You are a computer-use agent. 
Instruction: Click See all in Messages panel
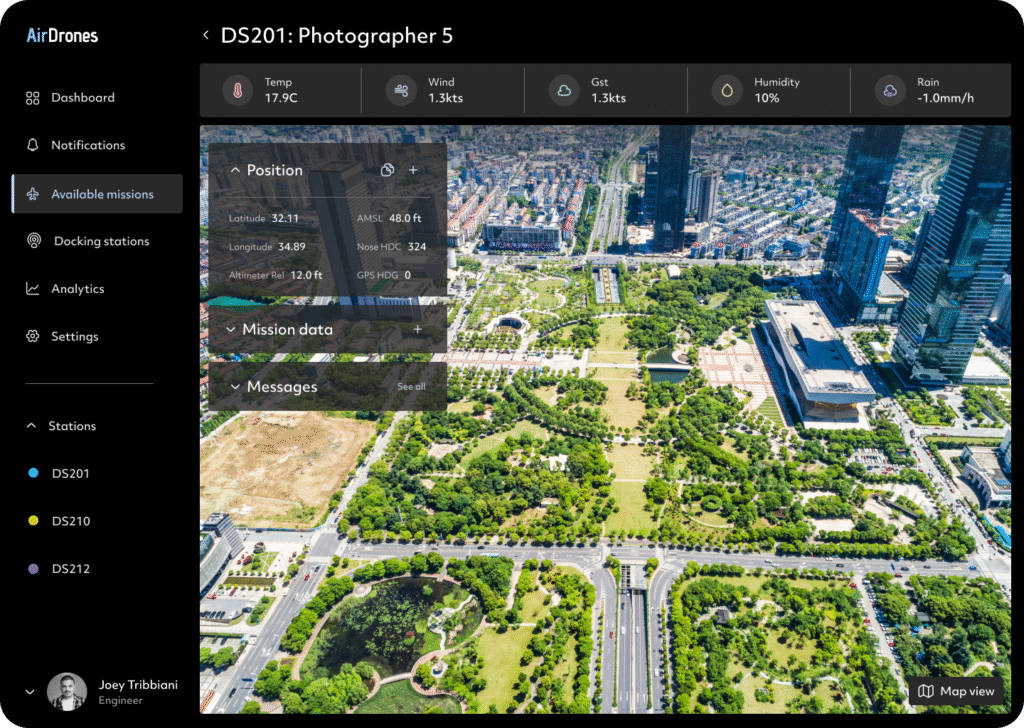[411, 387]
